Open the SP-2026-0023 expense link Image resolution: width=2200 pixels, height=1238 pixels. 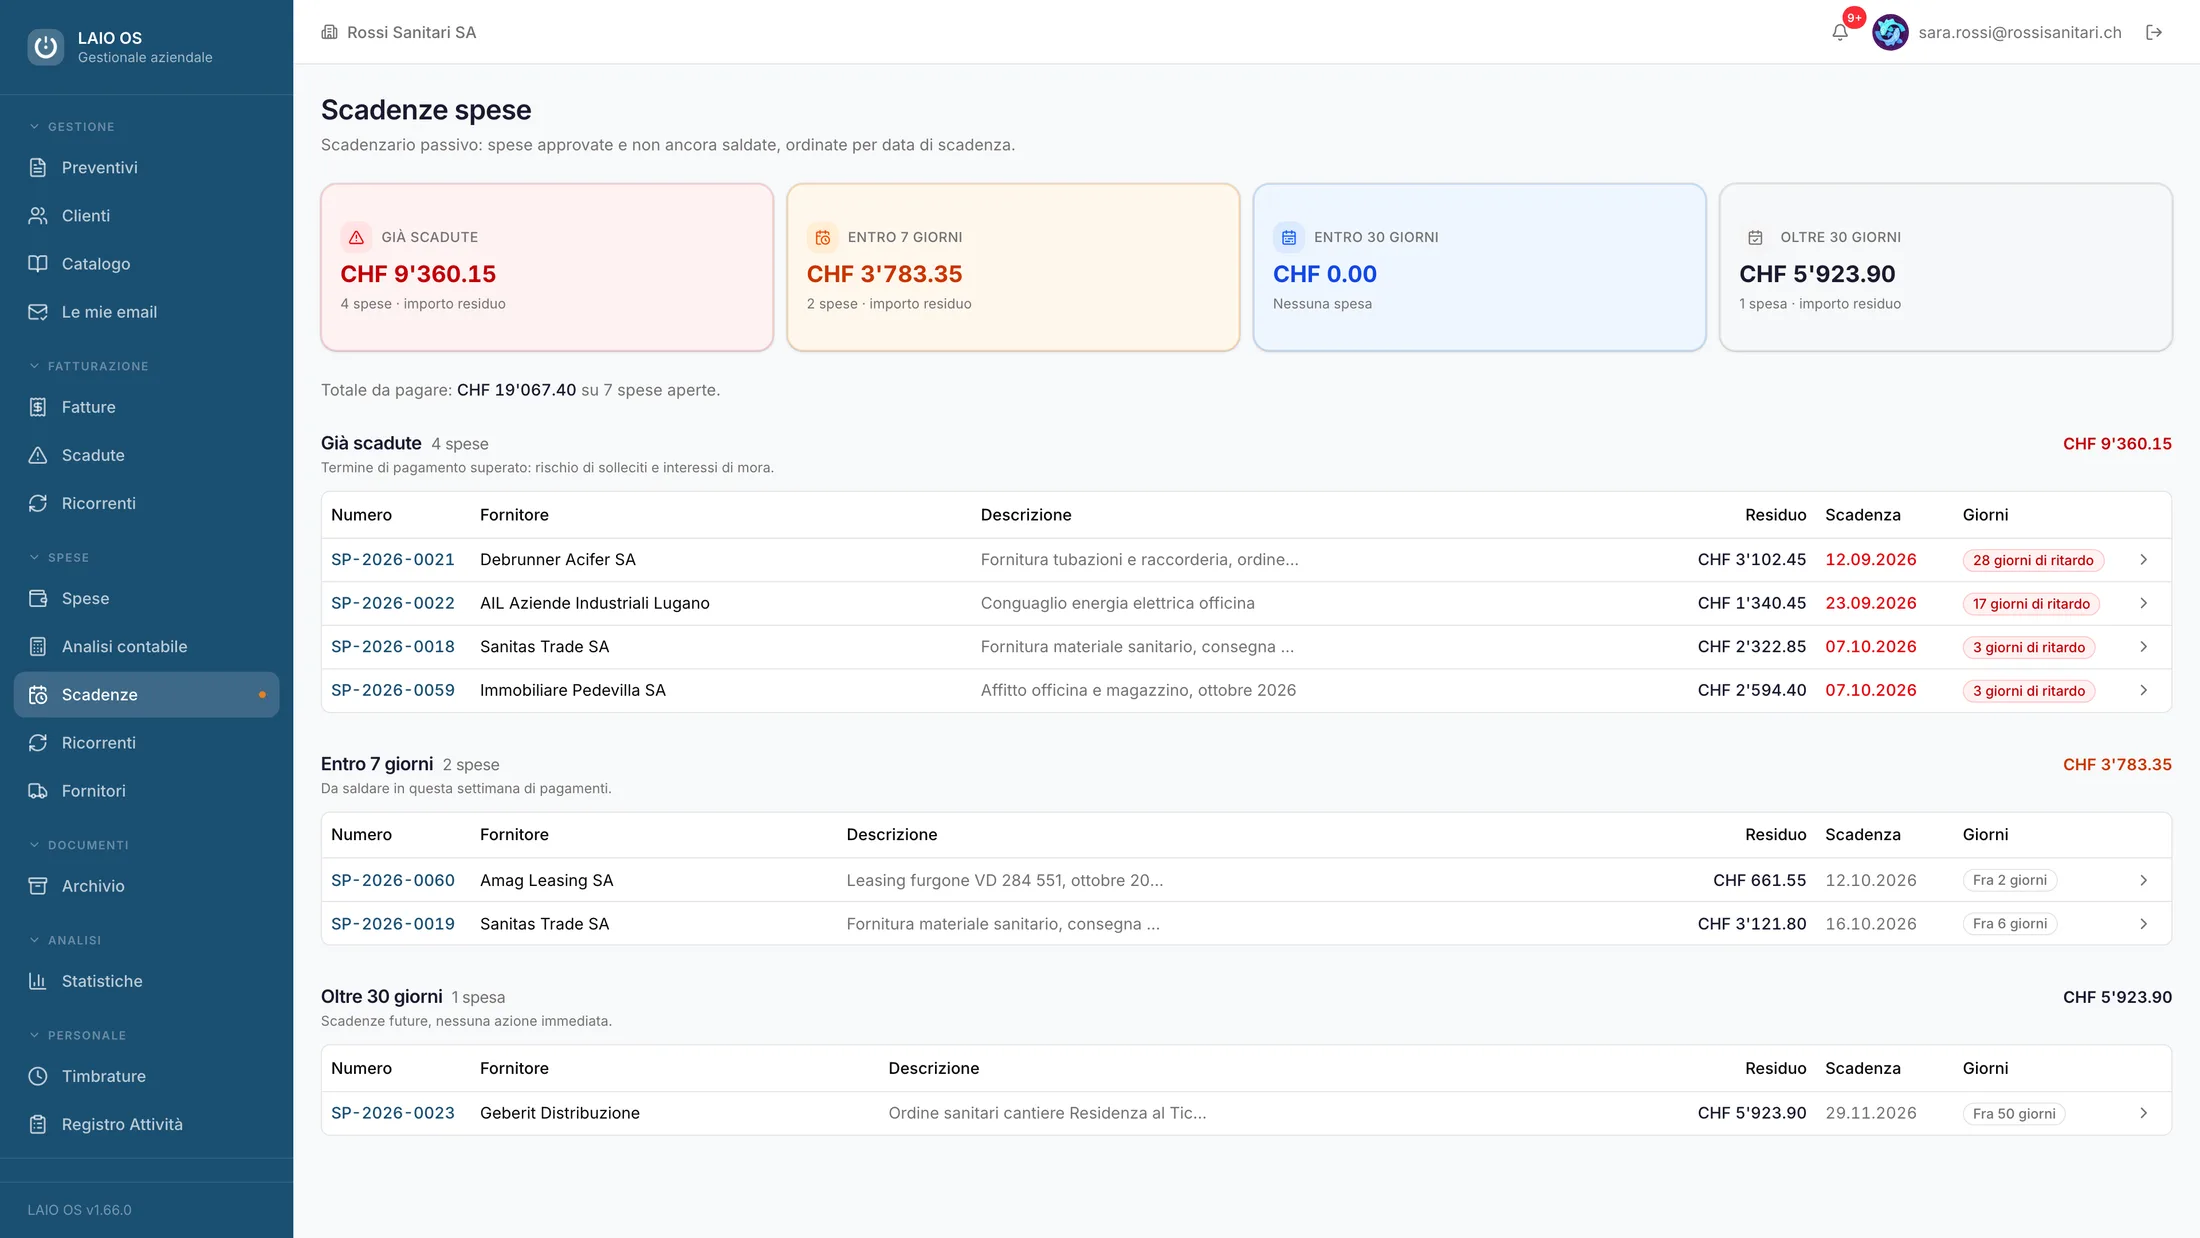click(x=392, y=1113)
